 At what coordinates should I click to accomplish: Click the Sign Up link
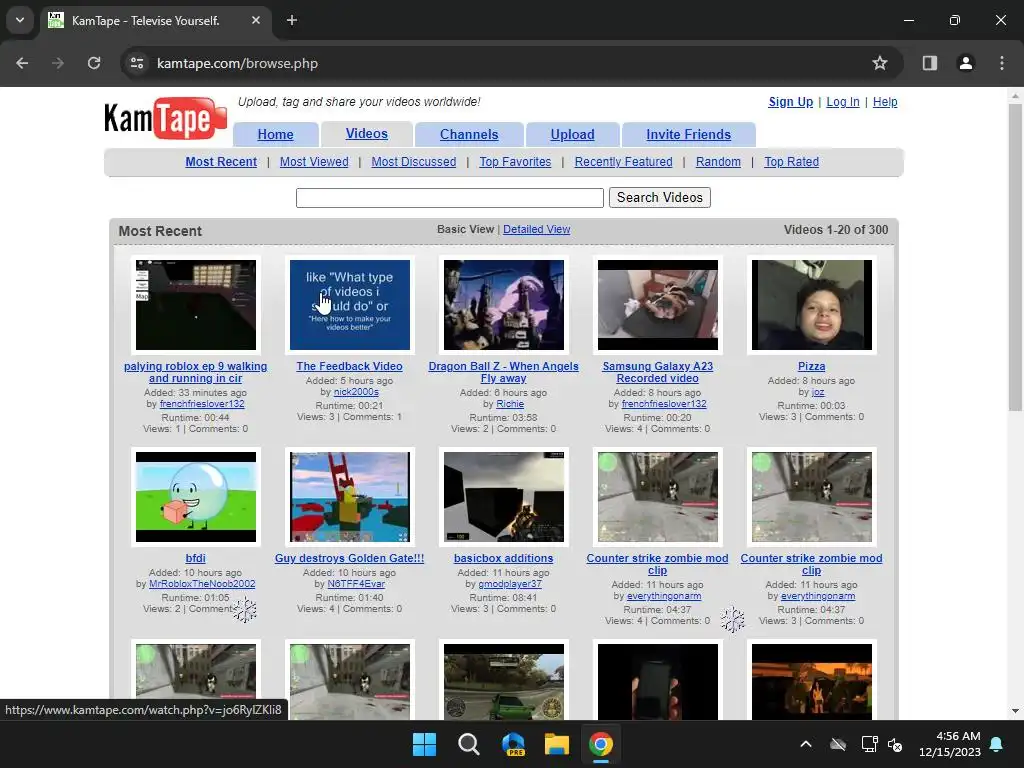[x=790, y=102]
